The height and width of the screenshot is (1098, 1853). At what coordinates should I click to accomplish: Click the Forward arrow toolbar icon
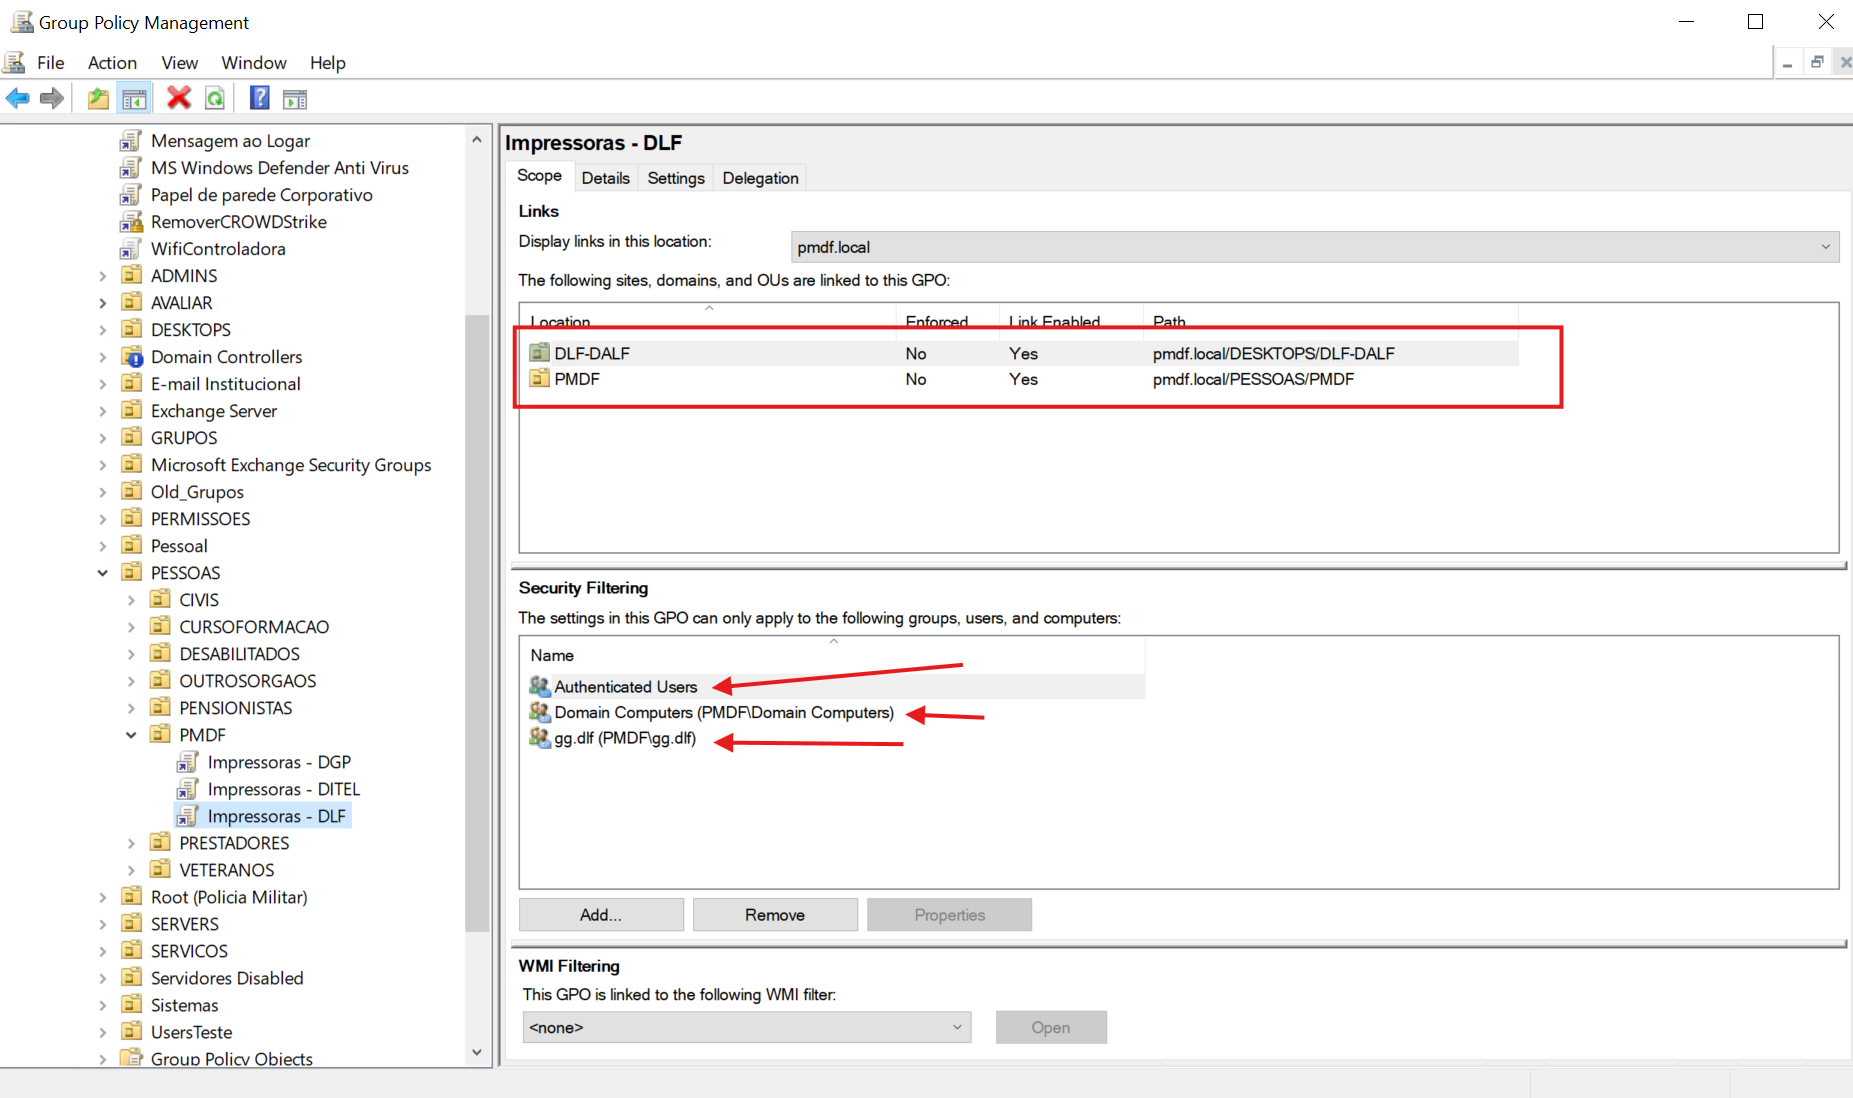(52, 98)
